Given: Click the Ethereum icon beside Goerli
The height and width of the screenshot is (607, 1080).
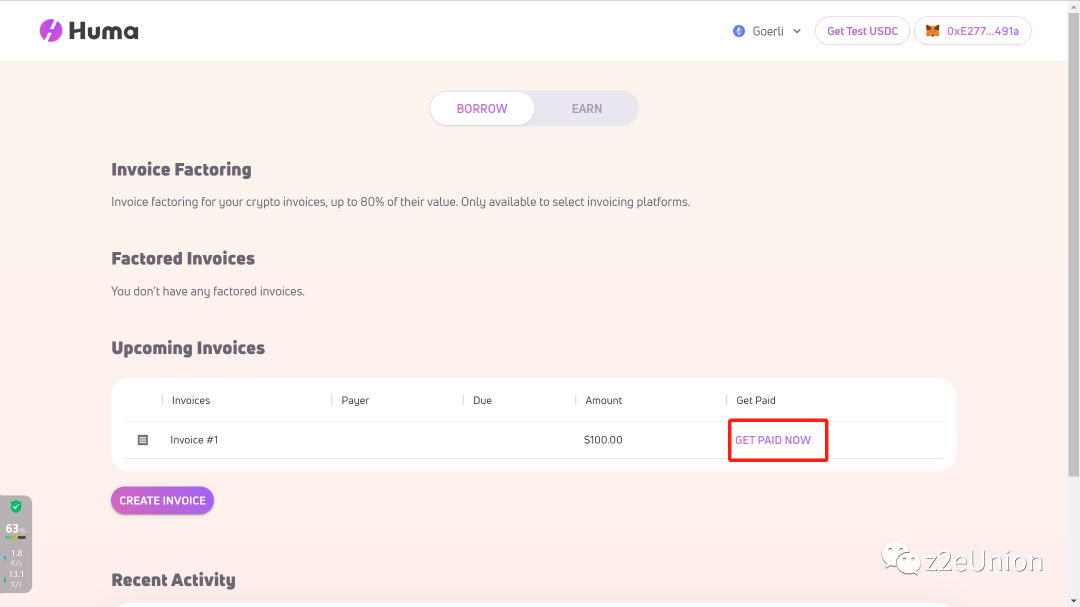Looking at the screenshot, I should pyautogui.click(x=739, y=31).
